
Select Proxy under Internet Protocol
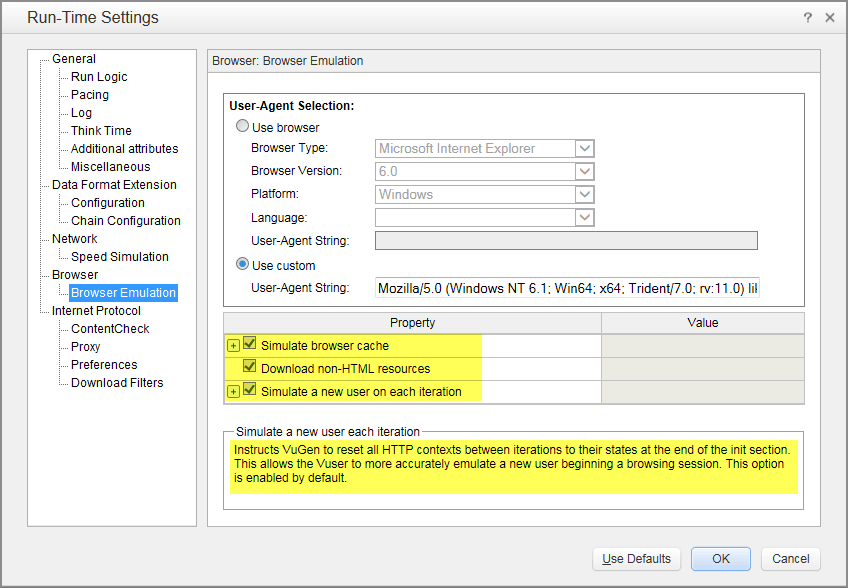pos(86,347)
